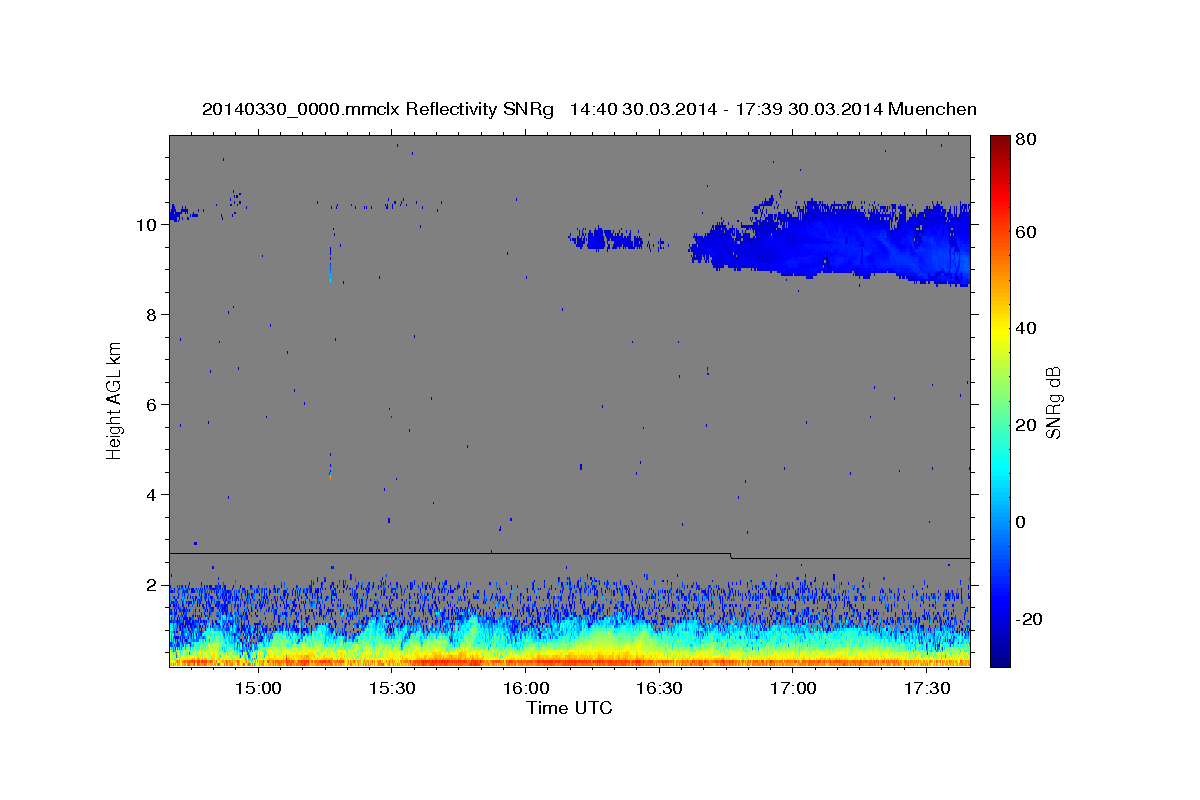1200x800 pixels.
Task: Click the '17:39 30.03.2014' end time in title
Action: (x=810, y=109)
